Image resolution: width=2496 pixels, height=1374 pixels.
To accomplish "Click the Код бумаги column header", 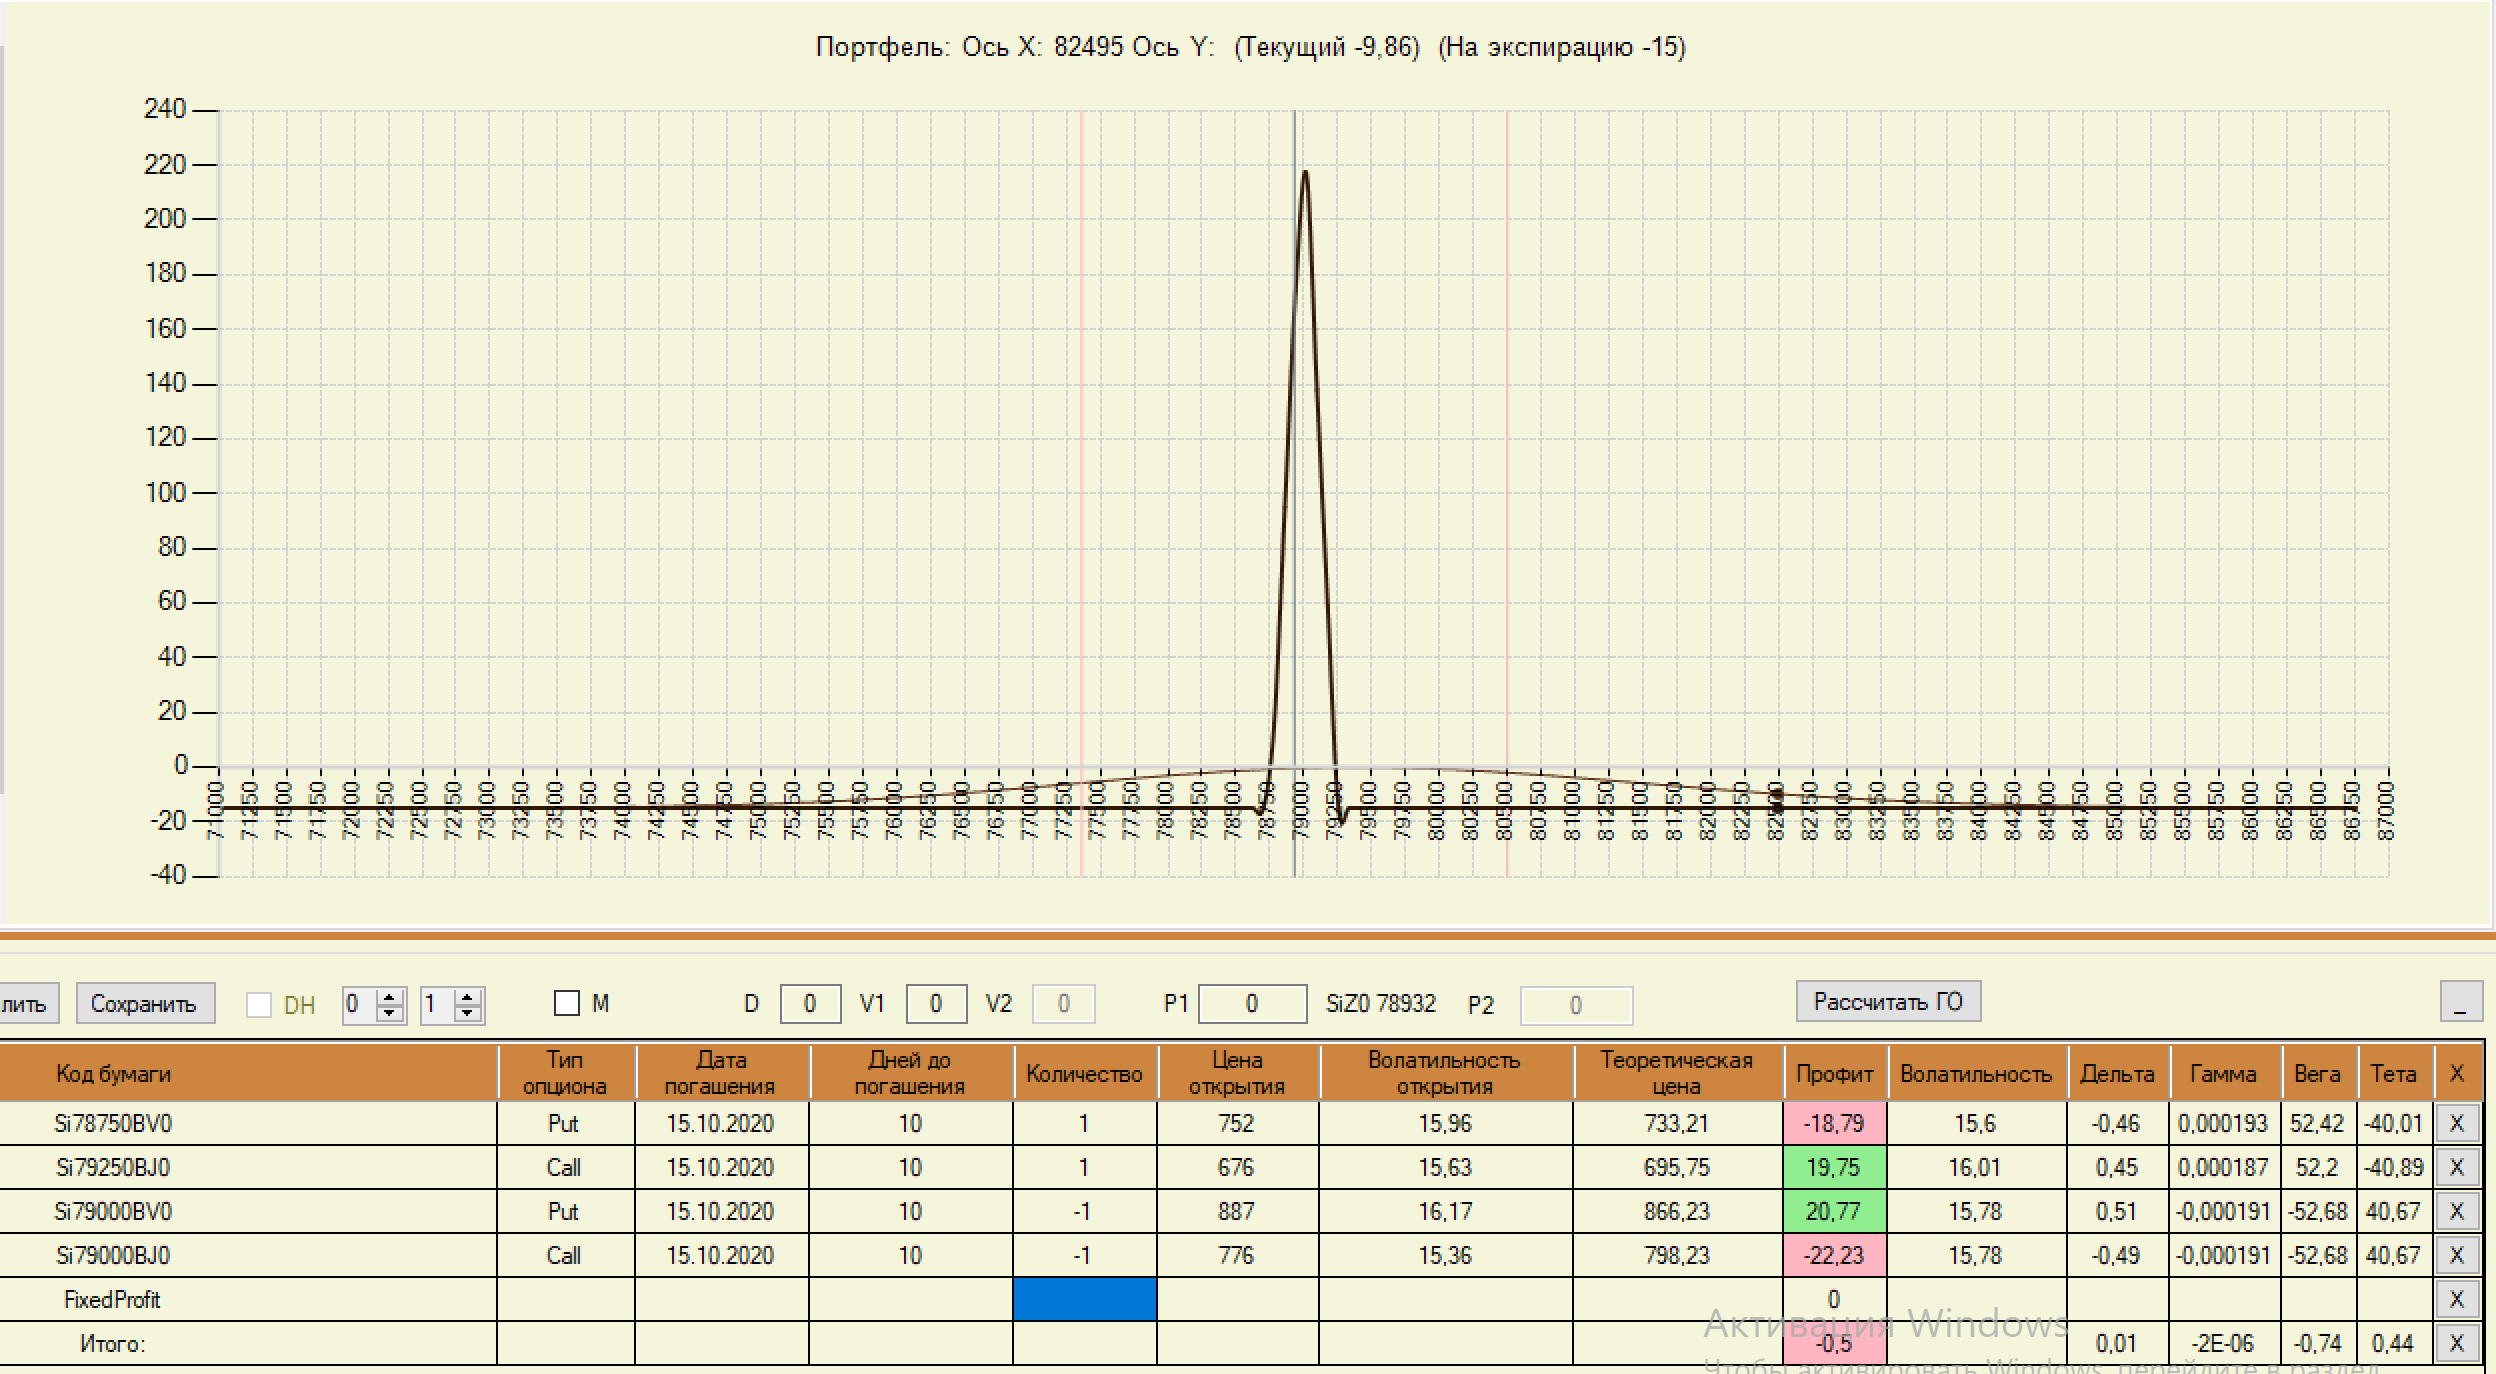I will 113,1073.
